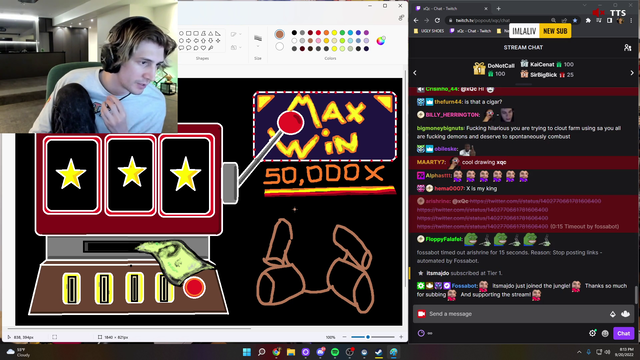Open the channel points icon below chat
This screenshot has height=360, width=640.
point(421,333)
